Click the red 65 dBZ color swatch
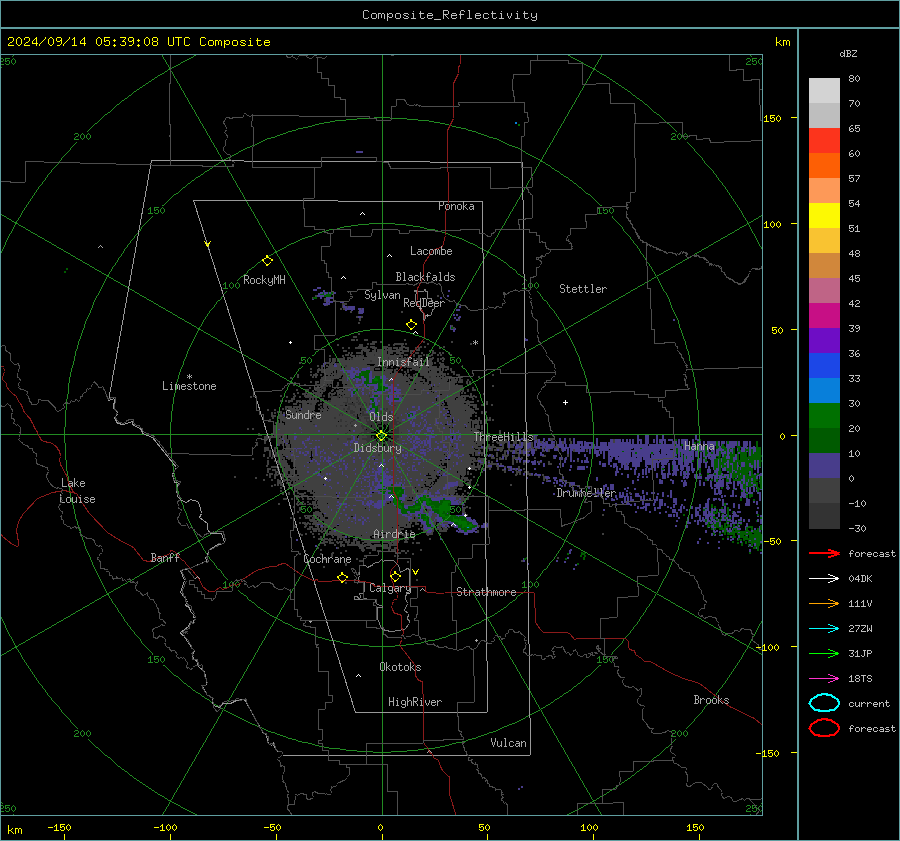Screen dimensions: 900x841 pos(824,140)
